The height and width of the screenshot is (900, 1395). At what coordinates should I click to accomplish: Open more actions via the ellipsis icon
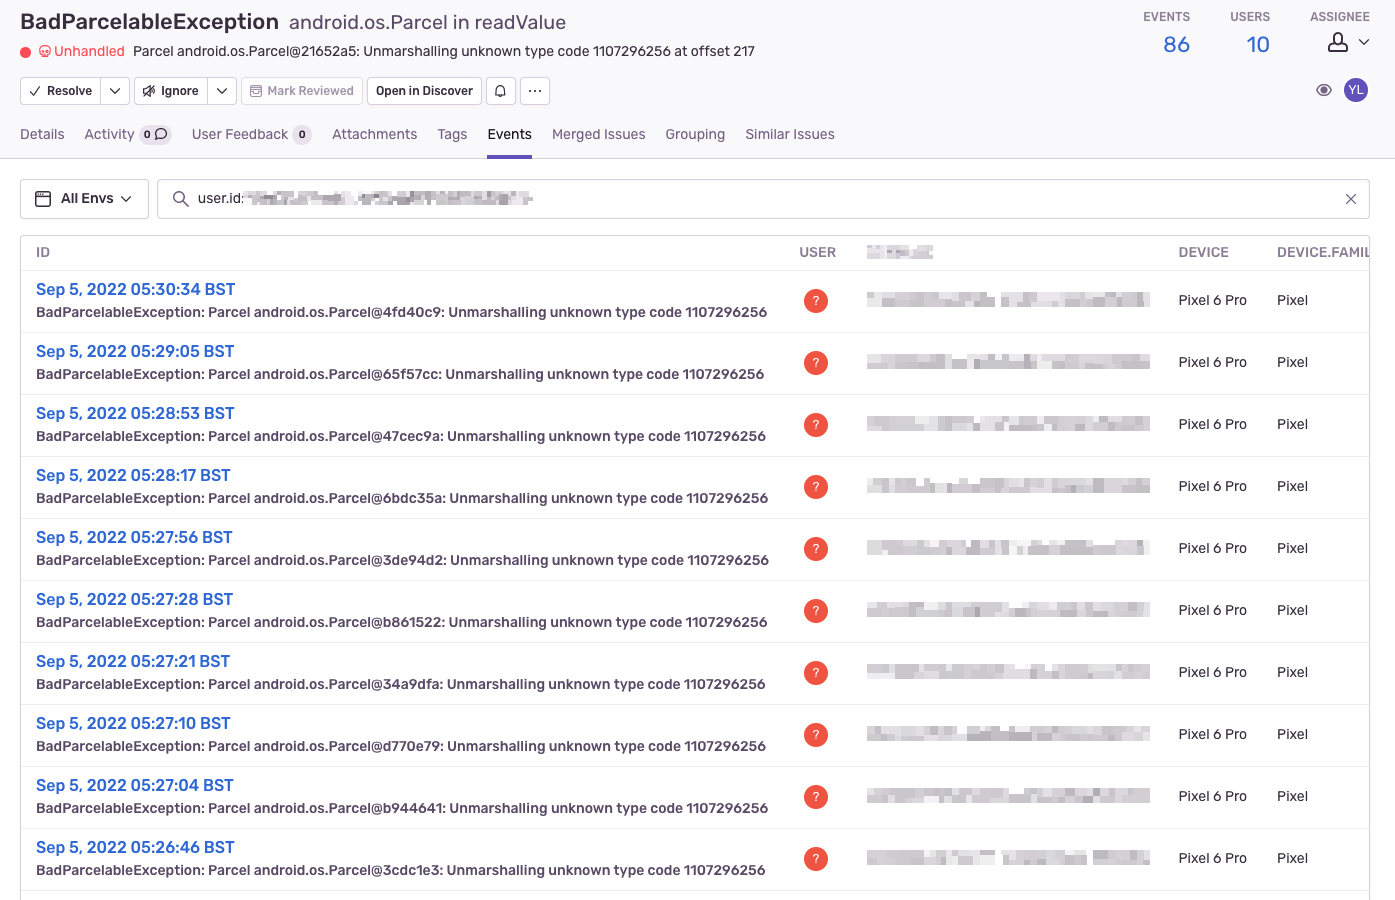pyautogui.click(x=535, y=90)
